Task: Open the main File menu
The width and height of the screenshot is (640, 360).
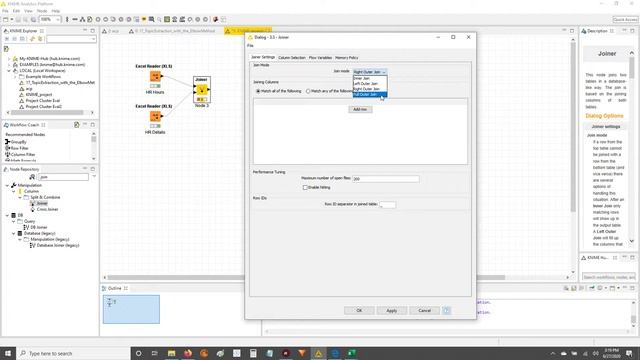Action: pyautogui.click(x=5, y=11)
